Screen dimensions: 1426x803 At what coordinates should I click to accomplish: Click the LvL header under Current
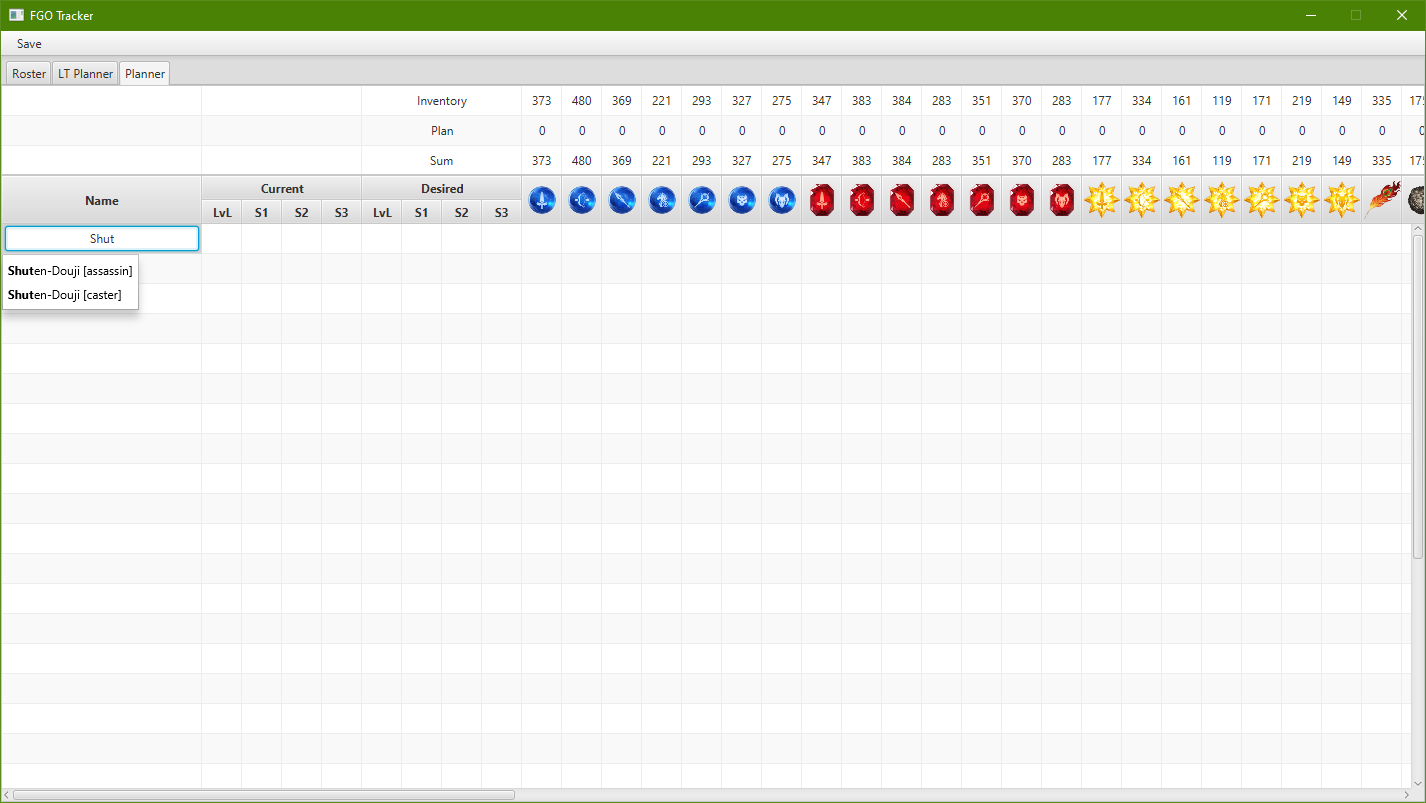pos(222,212)
